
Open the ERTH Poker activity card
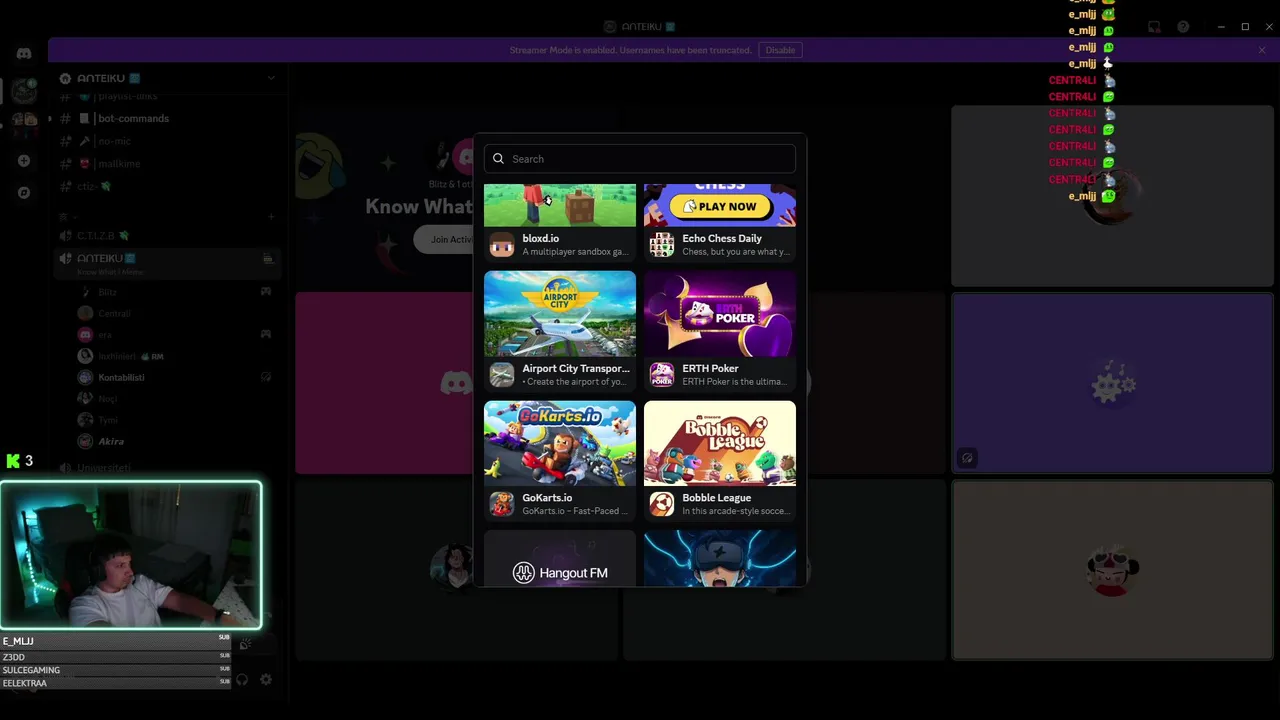tap(720, 331)
